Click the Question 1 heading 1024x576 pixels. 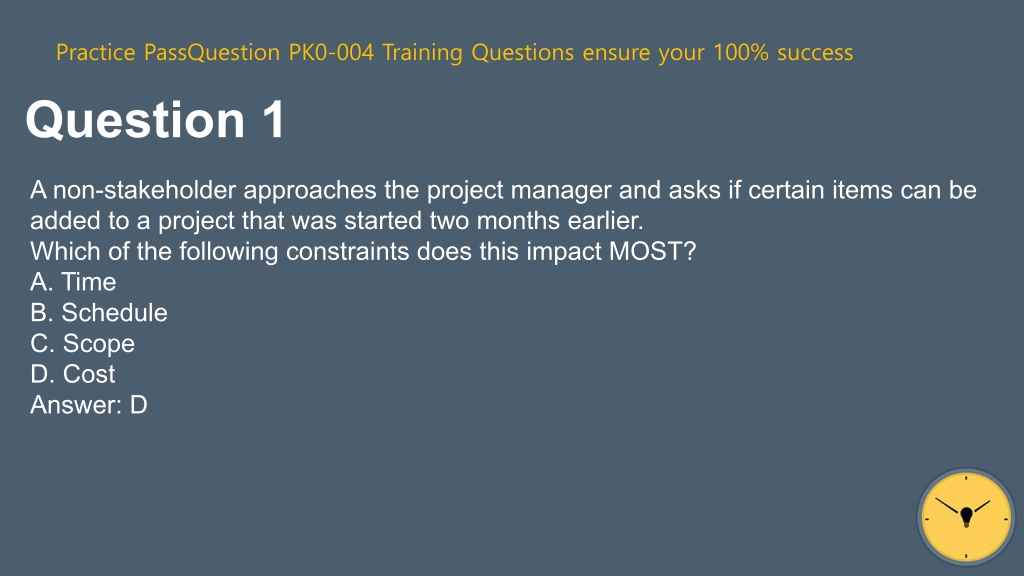click(x=155, y=120)
